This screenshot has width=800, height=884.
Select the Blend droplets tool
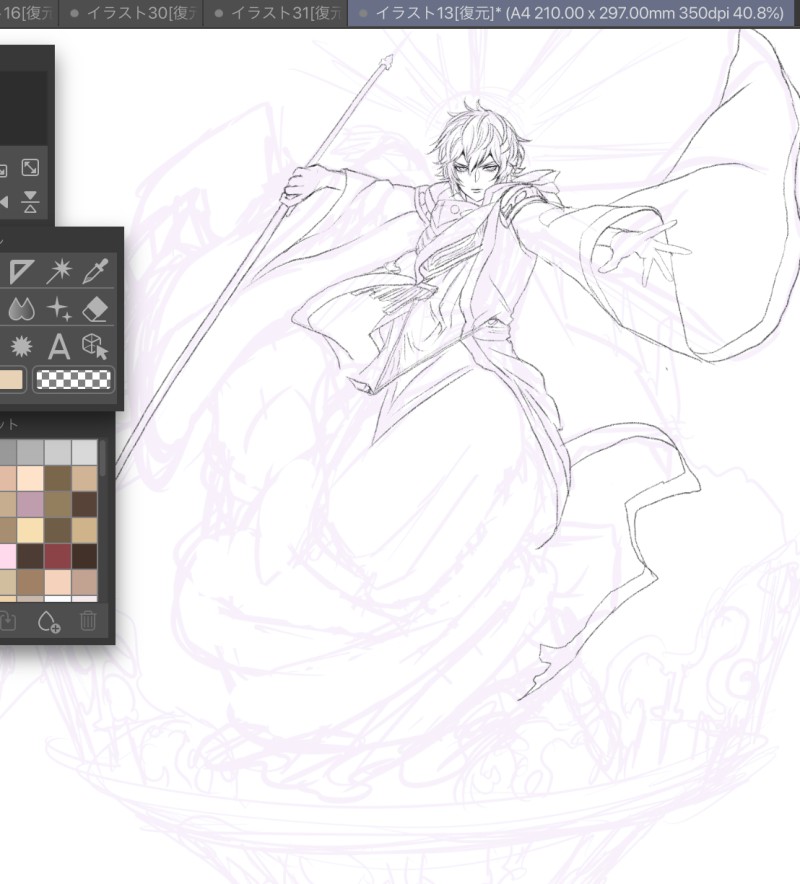pyautogui.click(x=21, y=309)
